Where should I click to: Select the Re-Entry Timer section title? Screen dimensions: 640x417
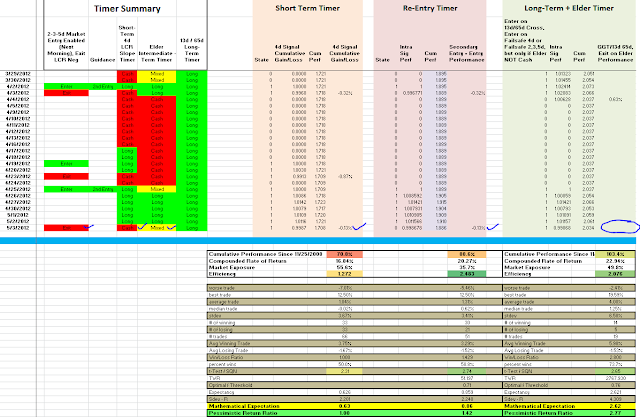pyautogui.click(x=430, y=8)
